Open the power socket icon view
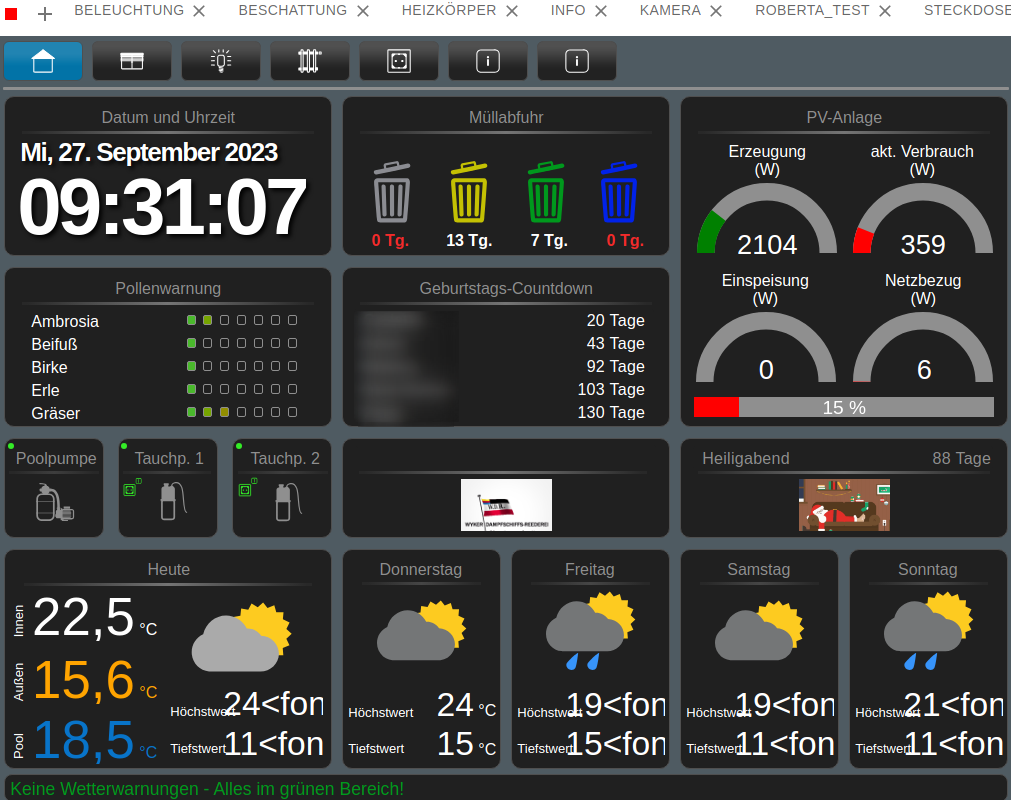This screenshot has width=1011, height=802. pos(399,61)
